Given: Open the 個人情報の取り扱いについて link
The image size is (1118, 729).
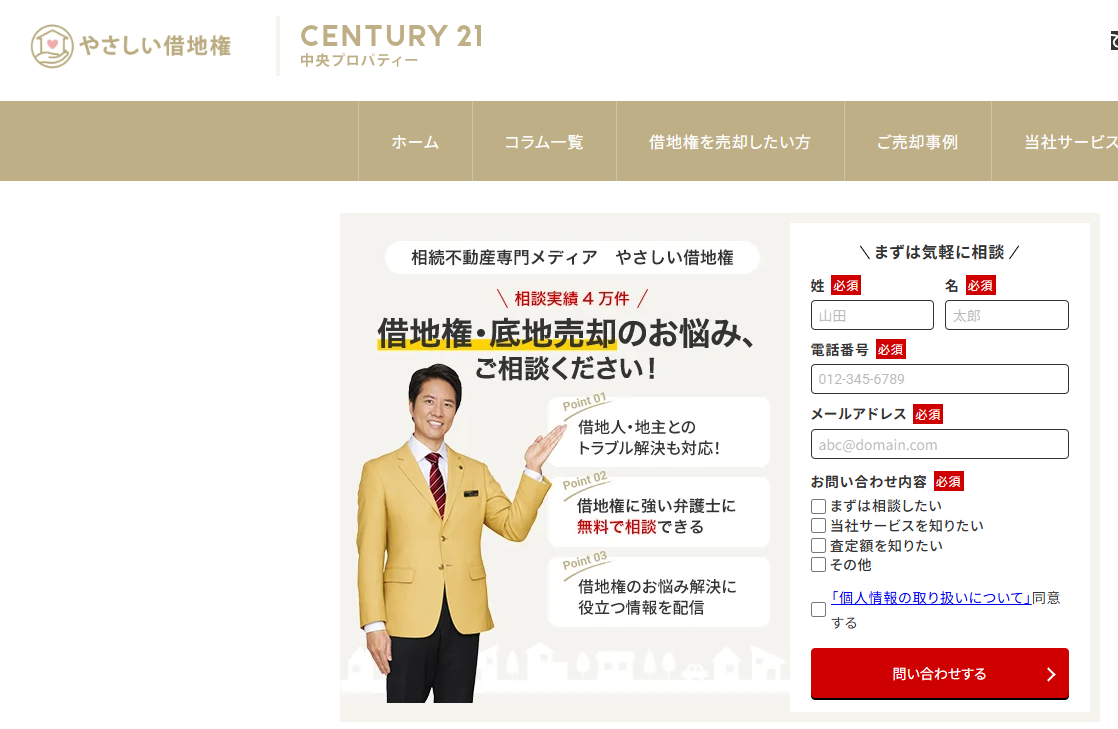Looking at the screenshot, I should click(931, 598).
